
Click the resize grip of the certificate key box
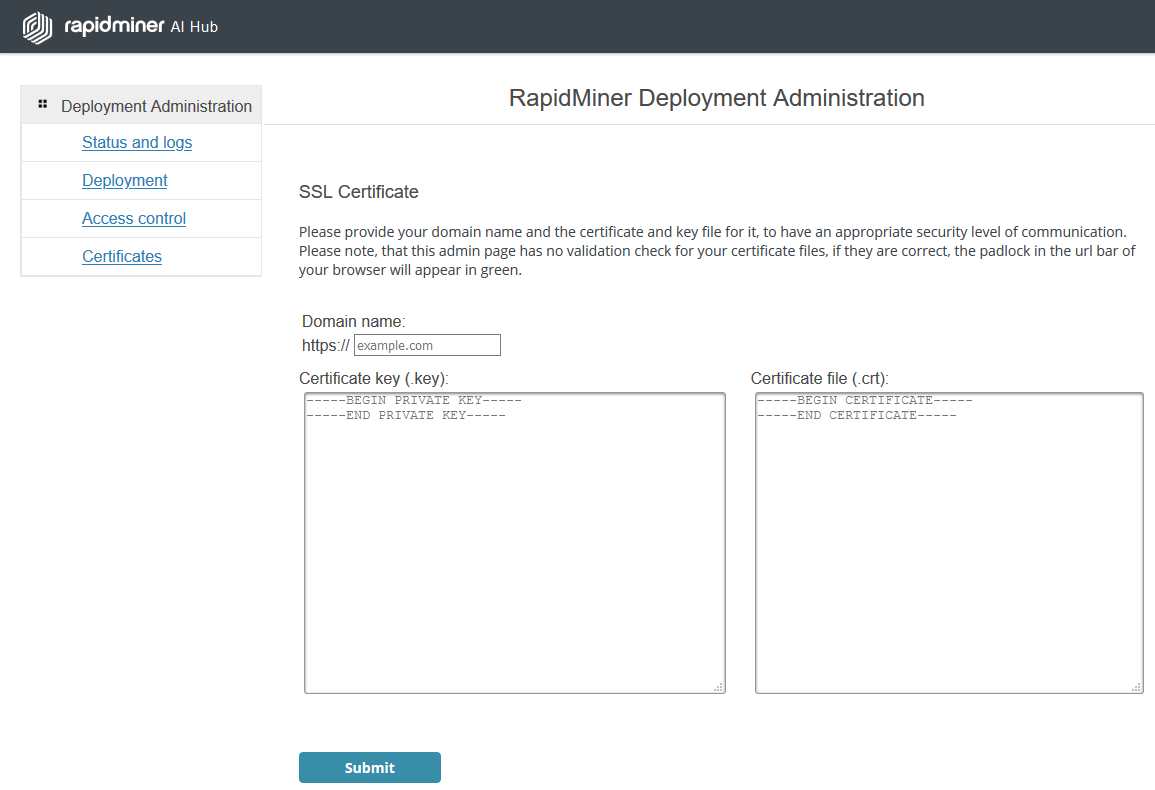pyautogui.click(x=720, y=687)
